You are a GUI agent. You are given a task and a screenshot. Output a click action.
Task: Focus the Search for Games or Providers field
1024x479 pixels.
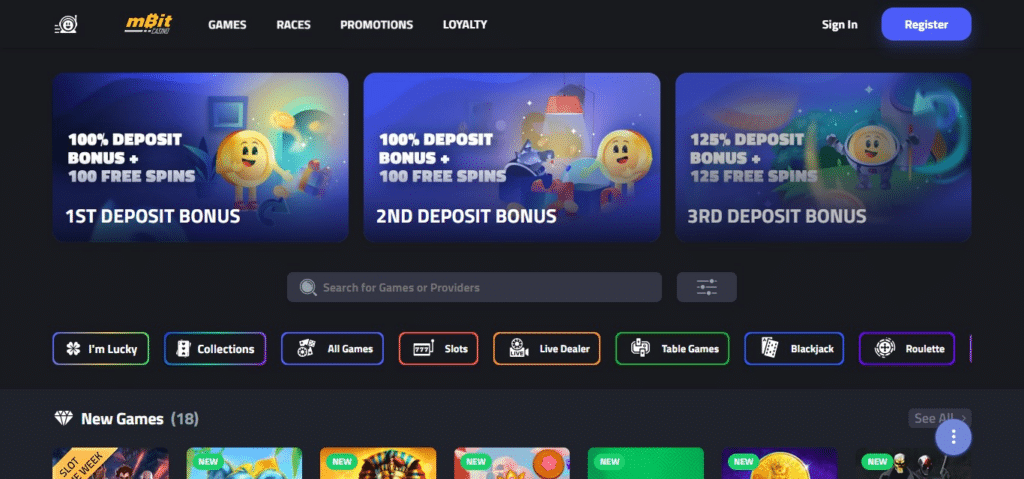click(474, 288)
